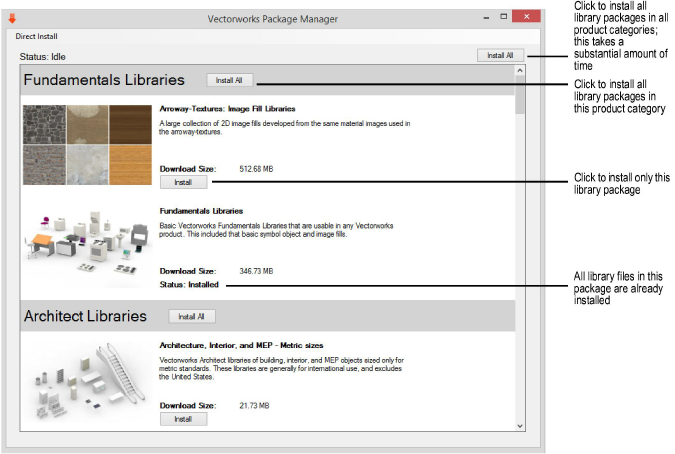Click the Arroway-Textures texture thumbnail
The width and height of the screenshot is (675, 454).
pos(87,145)
